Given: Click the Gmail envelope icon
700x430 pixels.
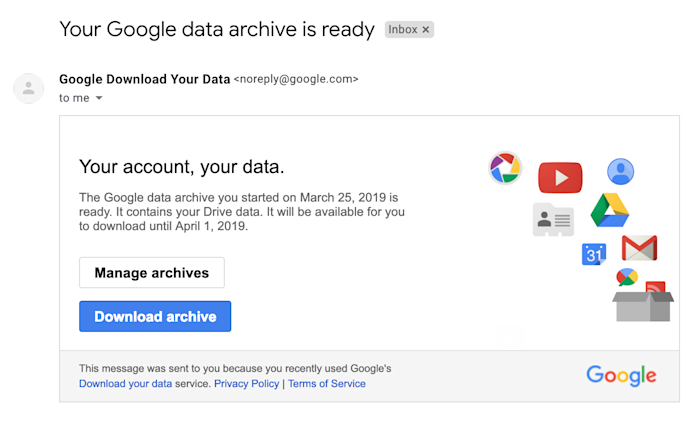Looking at the screenshot, I should (639, 248).
